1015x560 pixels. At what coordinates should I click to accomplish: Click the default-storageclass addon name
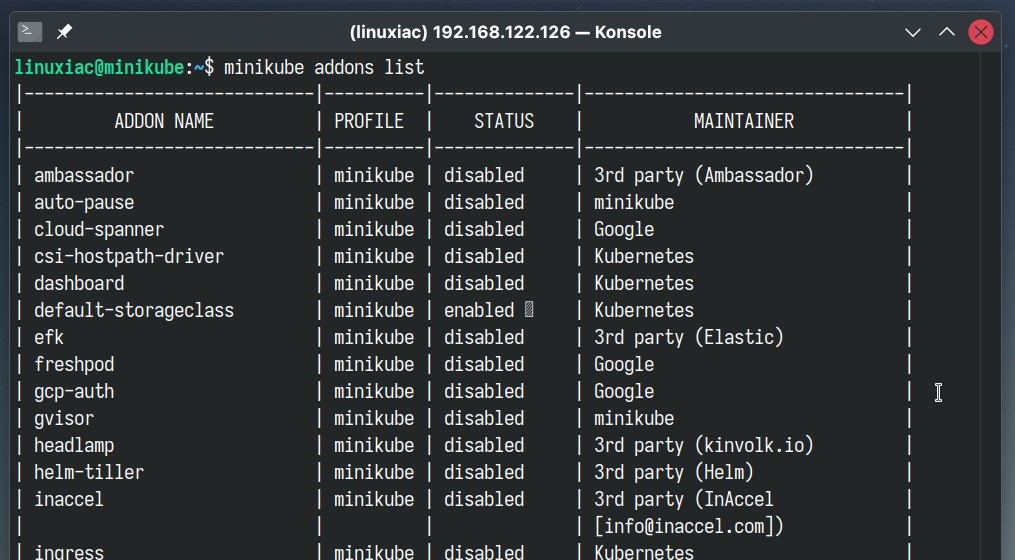click(x=134, y=311)
